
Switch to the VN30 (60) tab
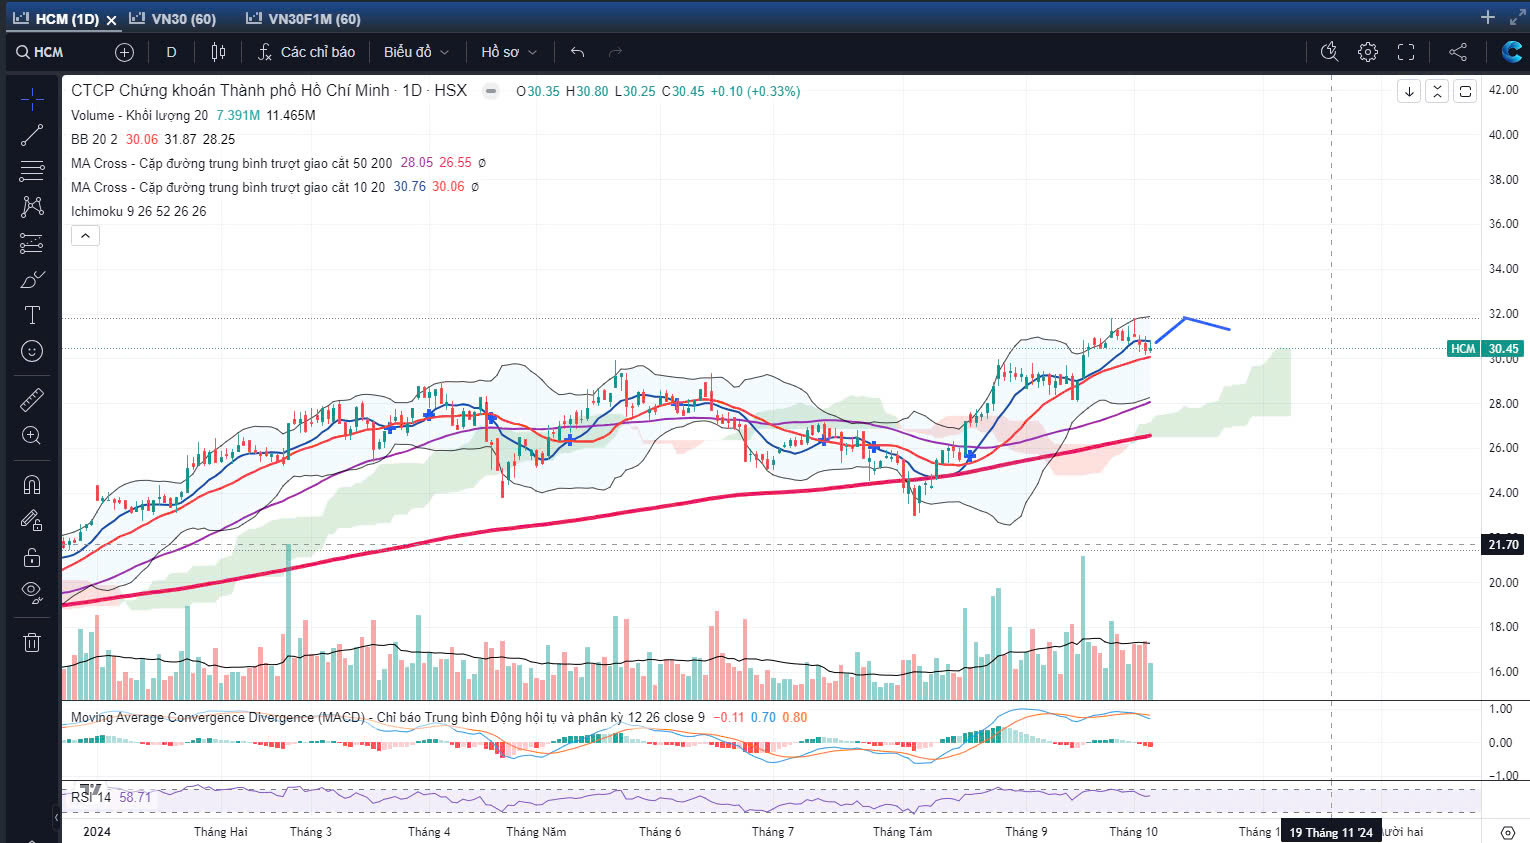(x=172, y=19)
